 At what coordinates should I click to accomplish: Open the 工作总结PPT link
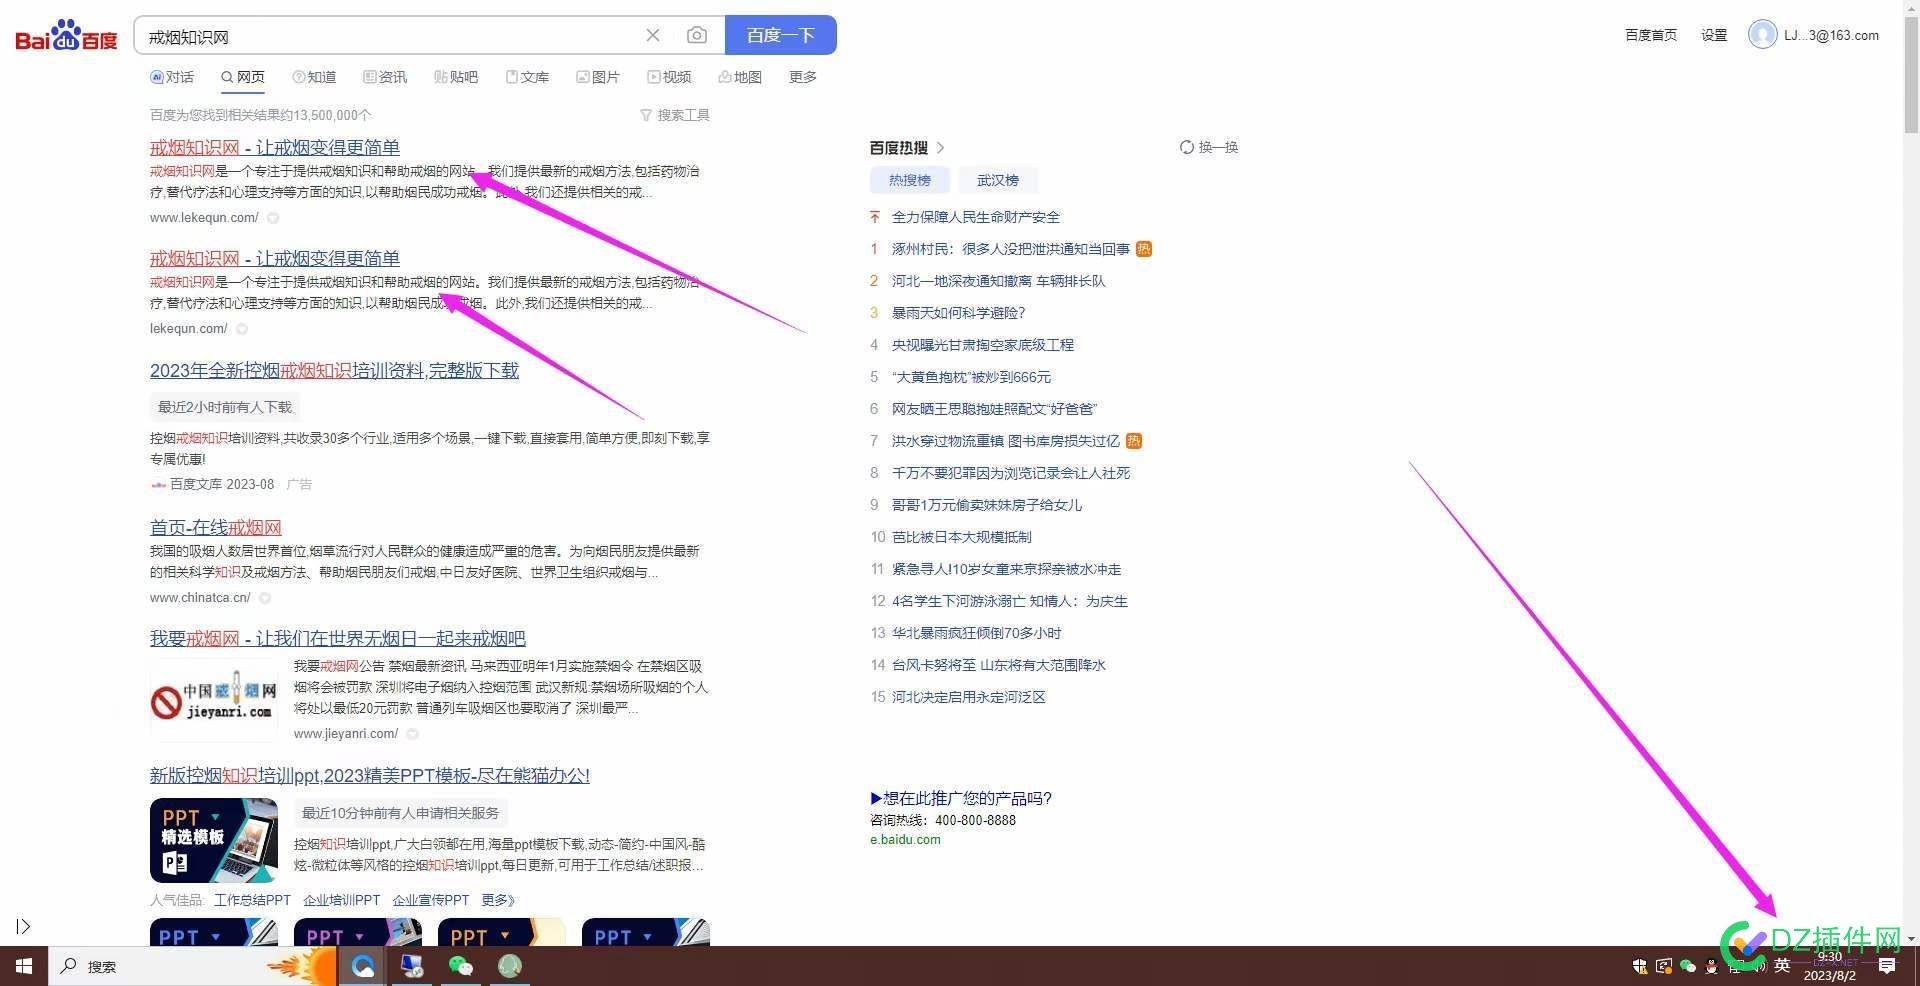click(252, 900)
